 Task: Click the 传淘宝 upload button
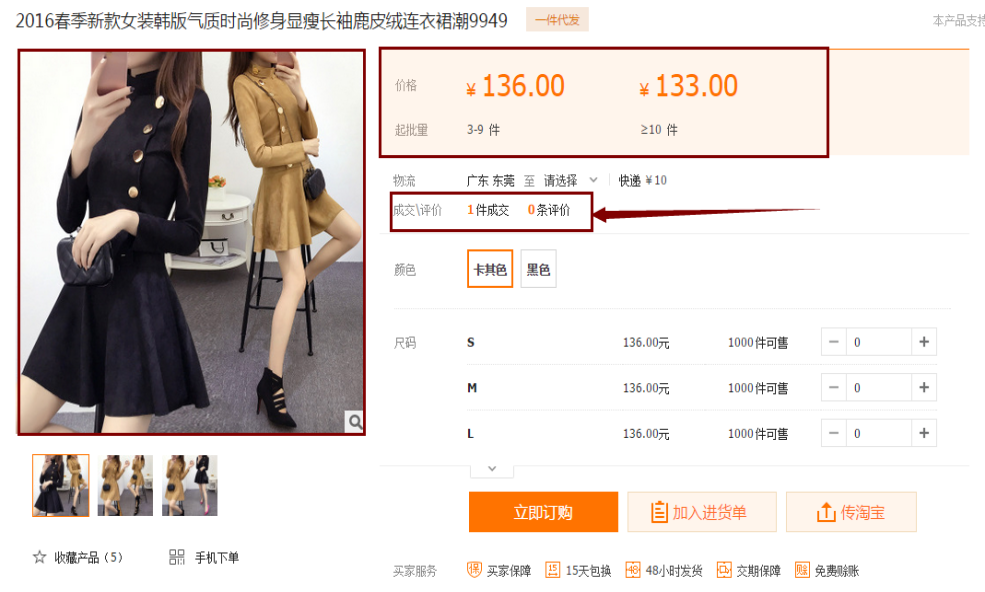point(851,512)
